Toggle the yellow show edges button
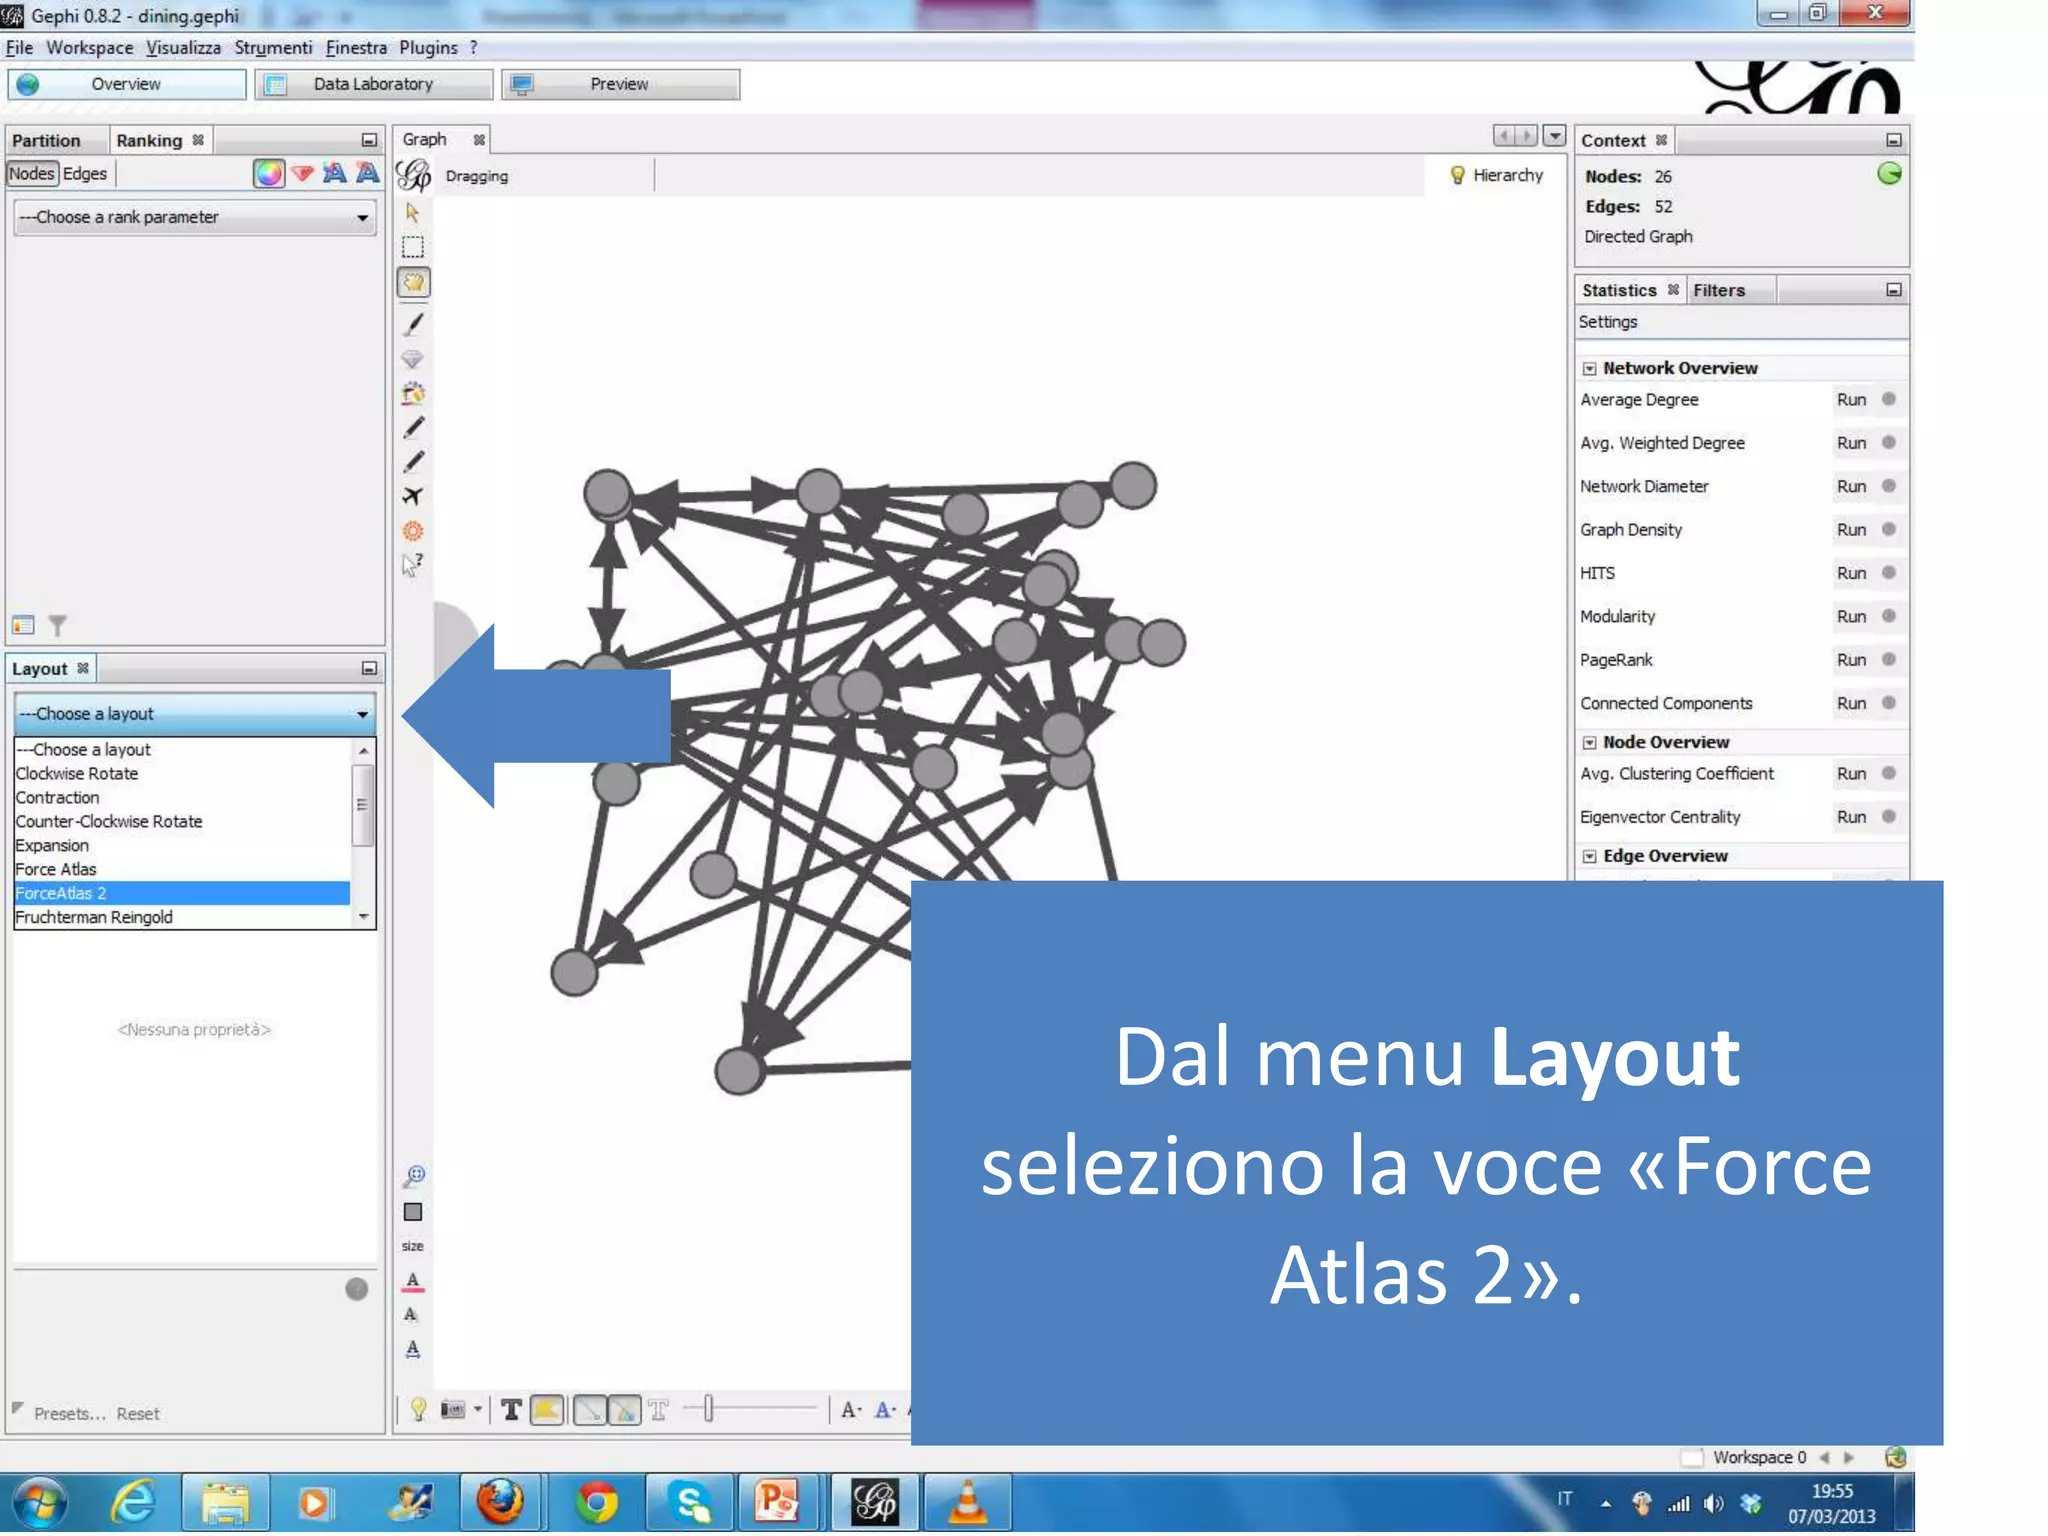The width and height of the screenshot is (2048, 1536). [x=547, y=1410]
